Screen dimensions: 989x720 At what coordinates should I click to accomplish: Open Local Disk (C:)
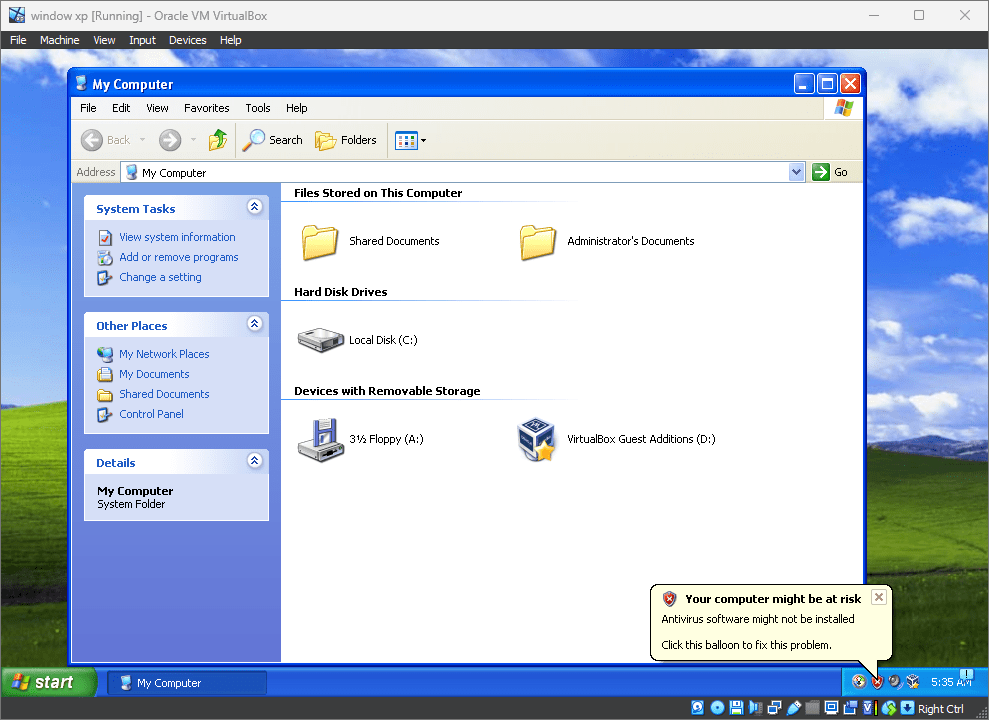click(320, 339)
